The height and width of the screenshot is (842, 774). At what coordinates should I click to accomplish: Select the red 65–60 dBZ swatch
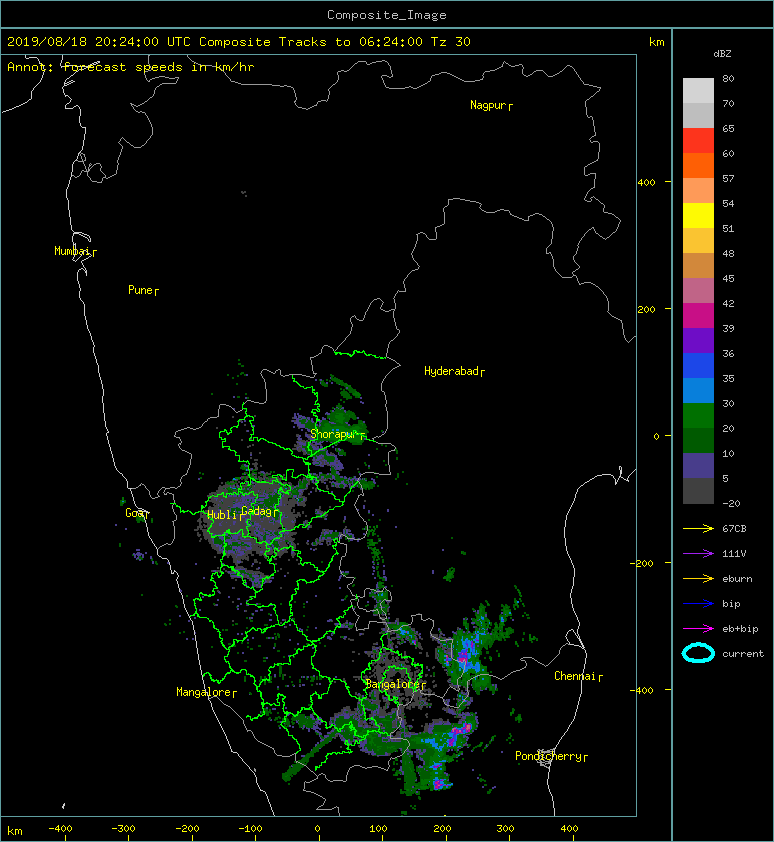tap(698, 141)
